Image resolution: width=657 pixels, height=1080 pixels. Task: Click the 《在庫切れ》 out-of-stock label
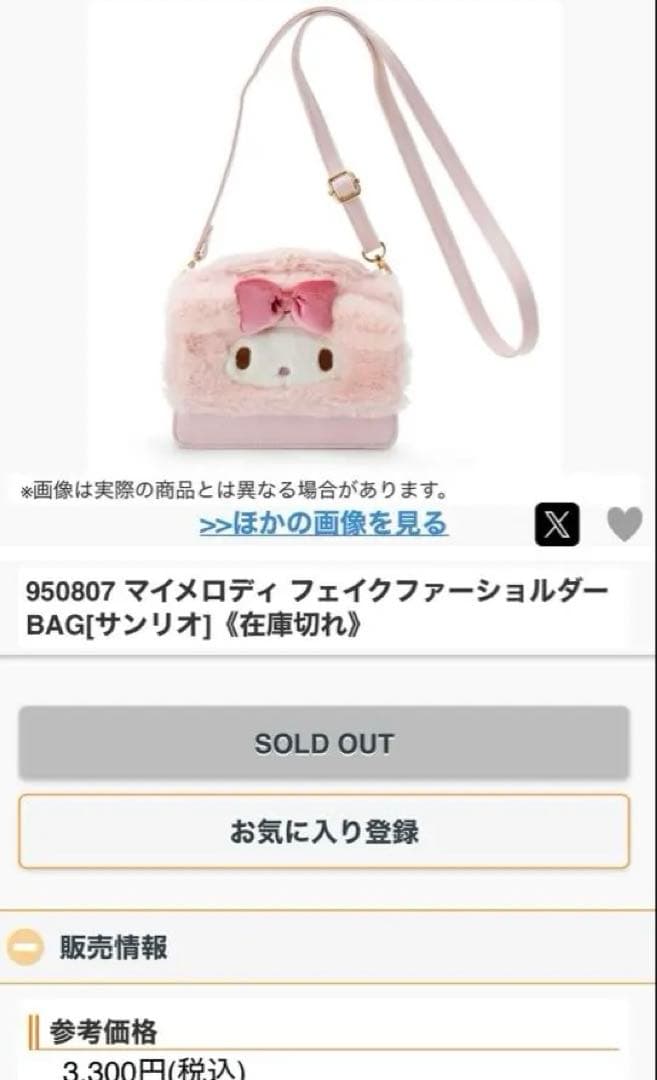coord(289,625)
